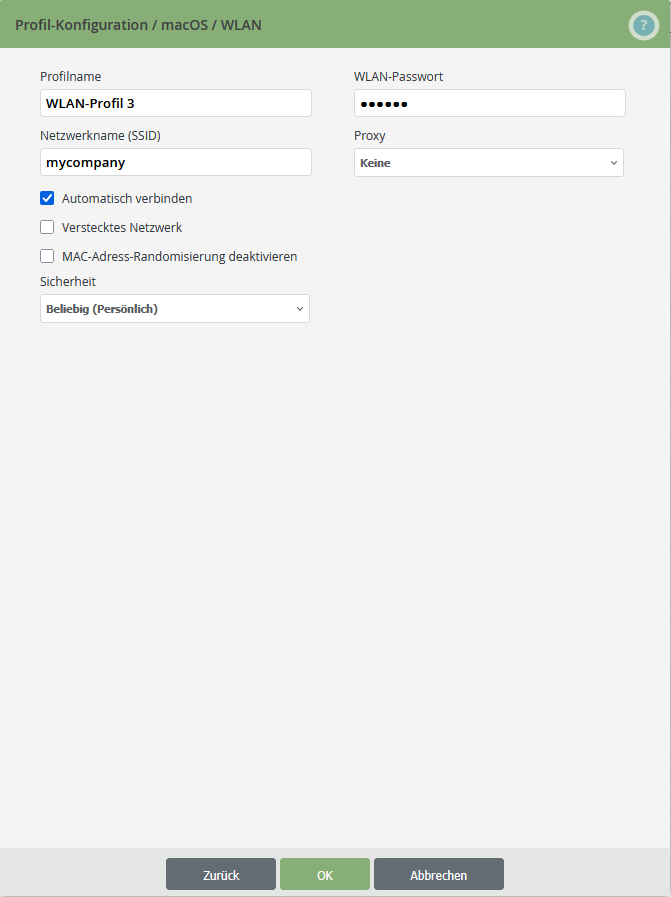Cancel the configuration with Abbrechen
The width and height of the screenshot is (671, 897).
tap(438, 873)
